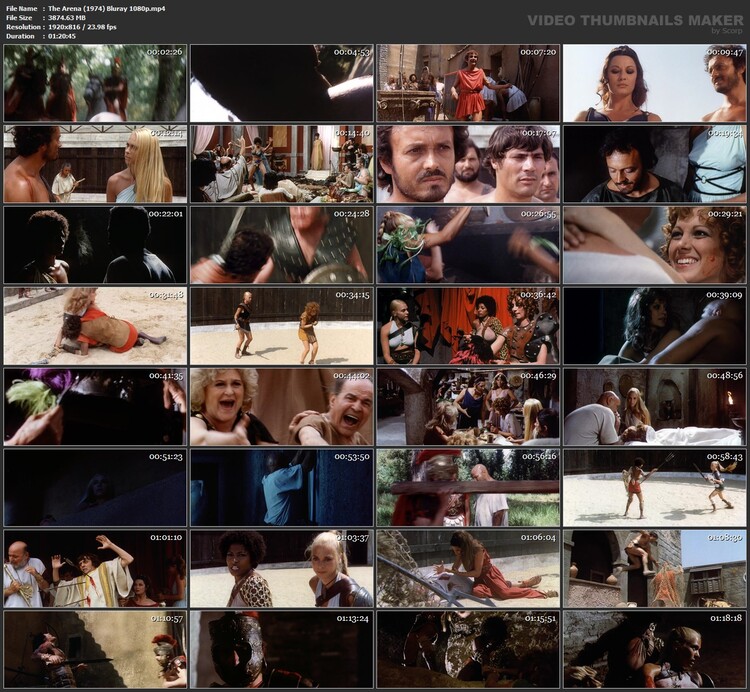Select the thumbnail at 00:07:20
This screenshot has height=692, width=750.
[x=468, y=83]
